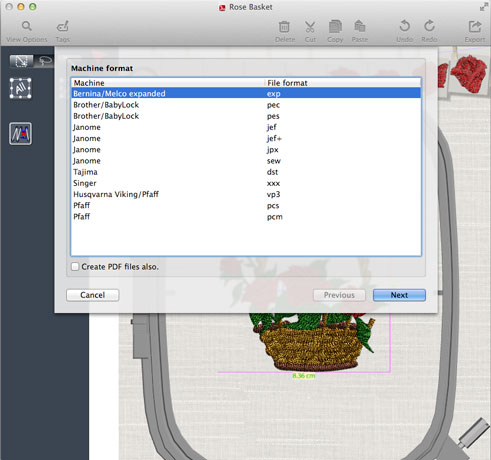The height and width of the screenshot is (460, 491).
Task: Click the Previous button
Action: pyautogui.click(x=339, y=295)
